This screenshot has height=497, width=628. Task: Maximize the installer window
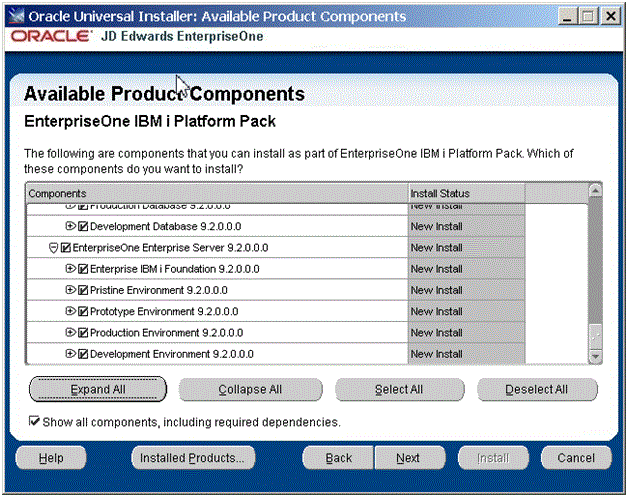point(588,16)
